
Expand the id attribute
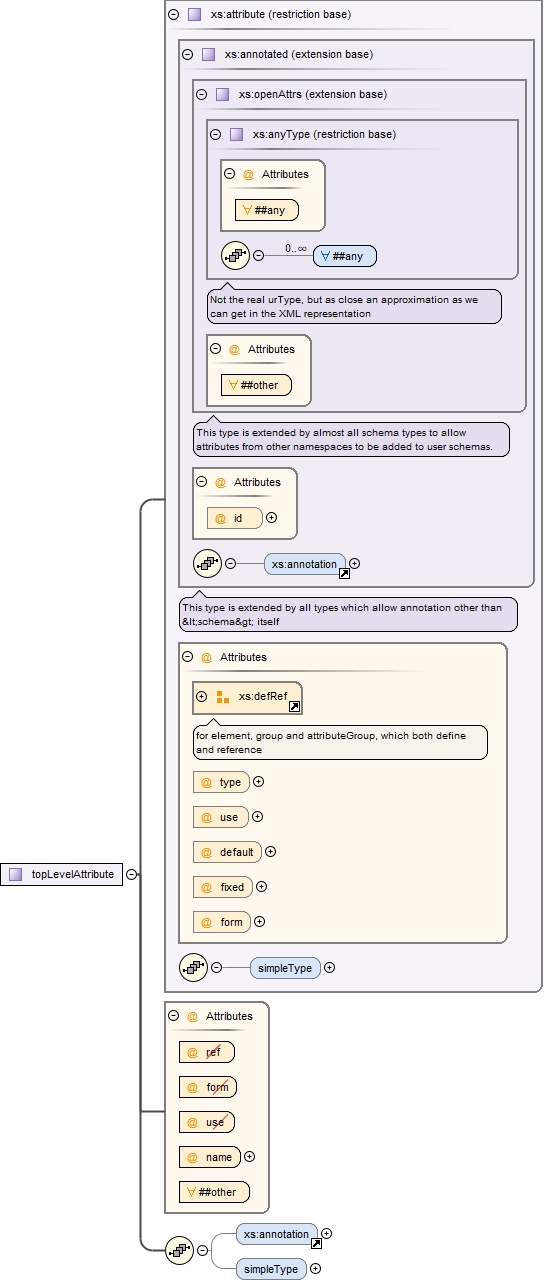tap(271, 518)
